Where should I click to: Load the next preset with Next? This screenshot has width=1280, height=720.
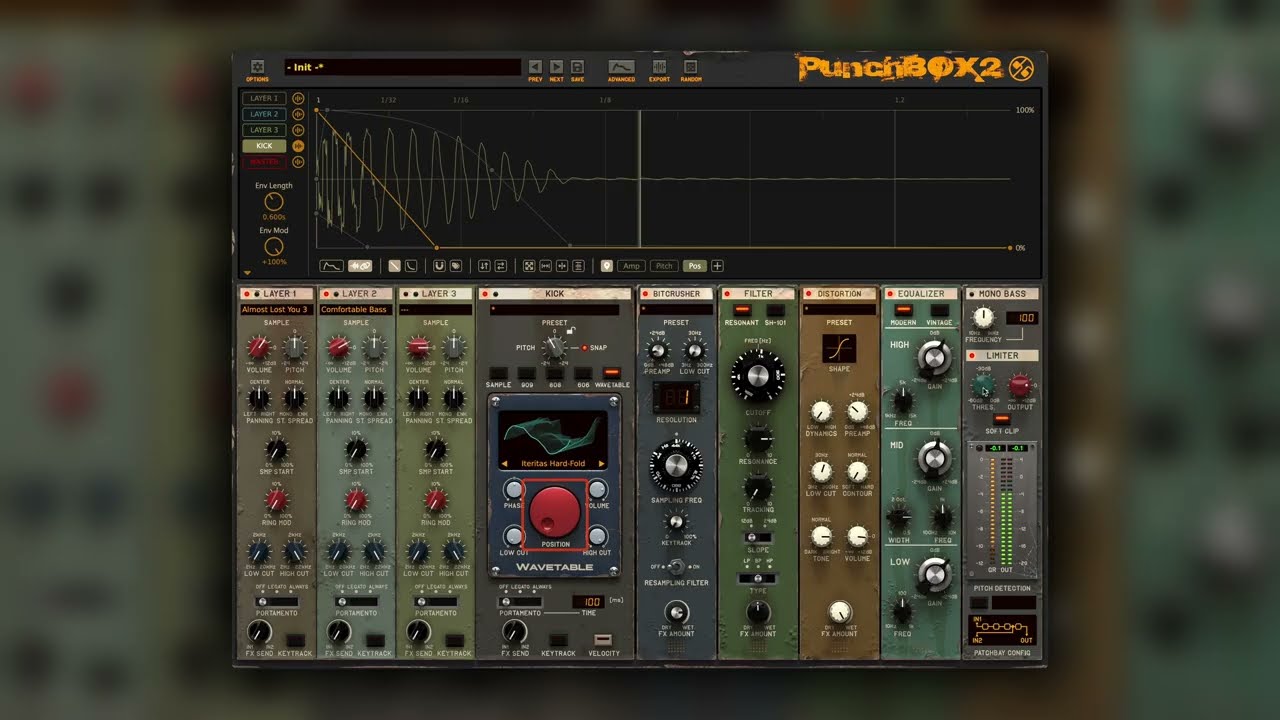pyautogui.click(x=556, y=66)
